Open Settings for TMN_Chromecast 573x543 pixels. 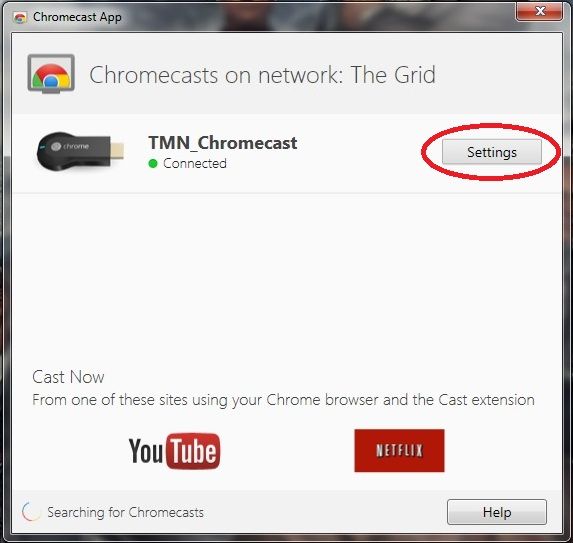[x=492, y=152]
